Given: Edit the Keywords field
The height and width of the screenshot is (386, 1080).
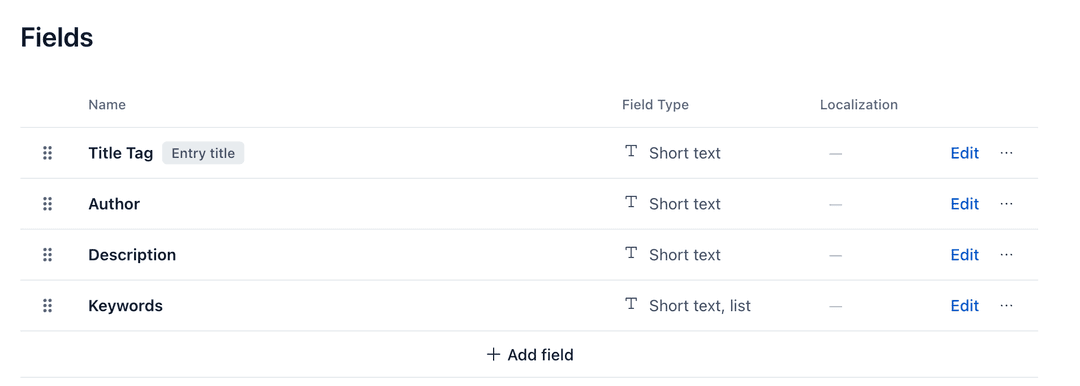Looking at the screenshot, I should point(964,306).
